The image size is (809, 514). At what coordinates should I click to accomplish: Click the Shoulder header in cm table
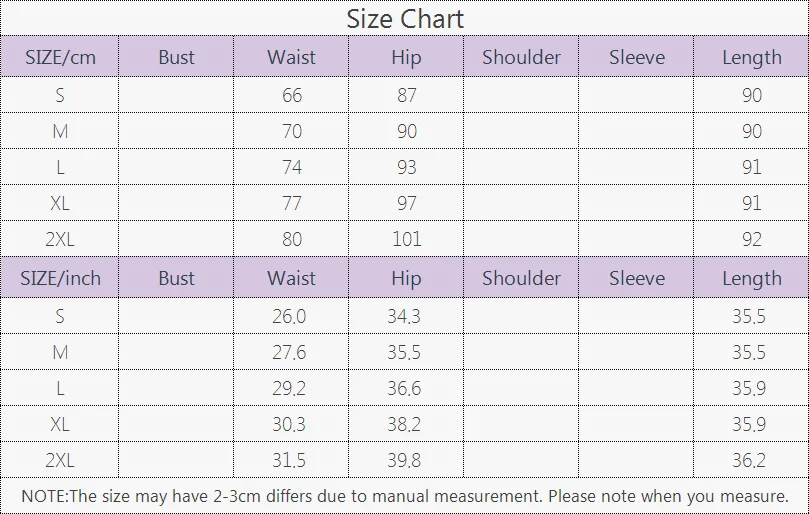pos(521,57)
